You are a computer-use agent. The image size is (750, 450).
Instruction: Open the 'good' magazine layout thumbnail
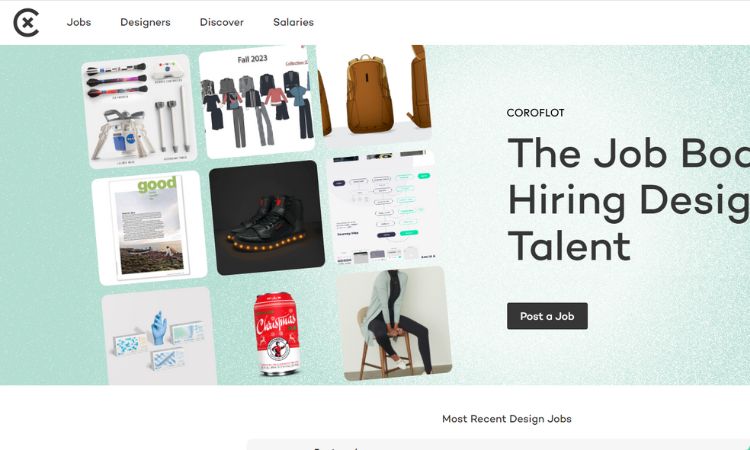pyautogui.click(x=149, y=228)
